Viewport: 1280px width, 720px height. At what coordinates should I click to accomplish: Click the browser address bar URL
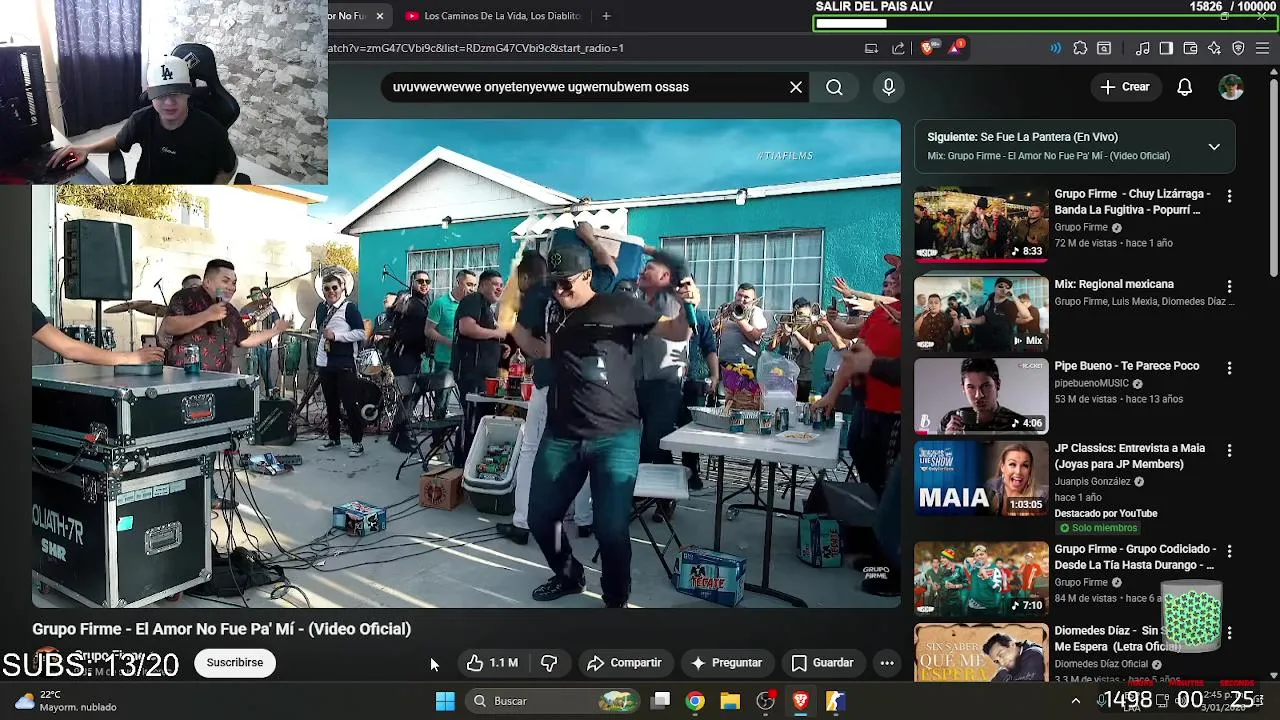point(476,48)
